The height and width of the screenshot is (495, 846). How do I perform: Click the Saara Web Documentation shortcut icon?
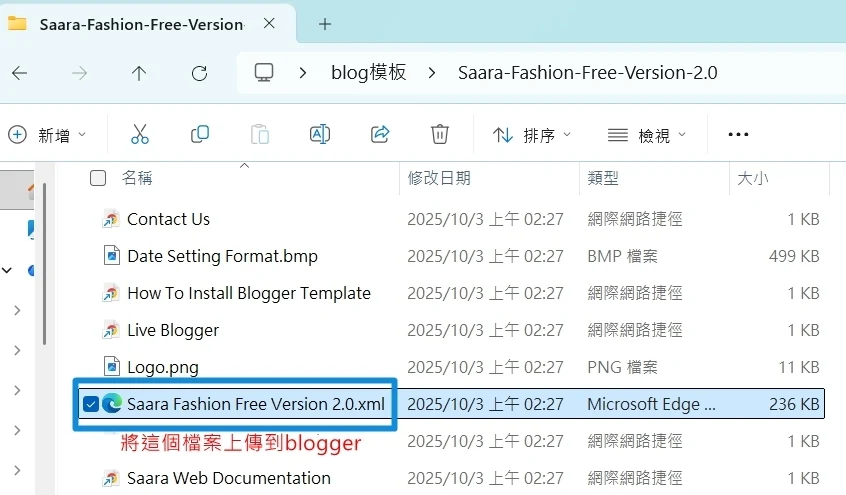[x=111, y=478]
